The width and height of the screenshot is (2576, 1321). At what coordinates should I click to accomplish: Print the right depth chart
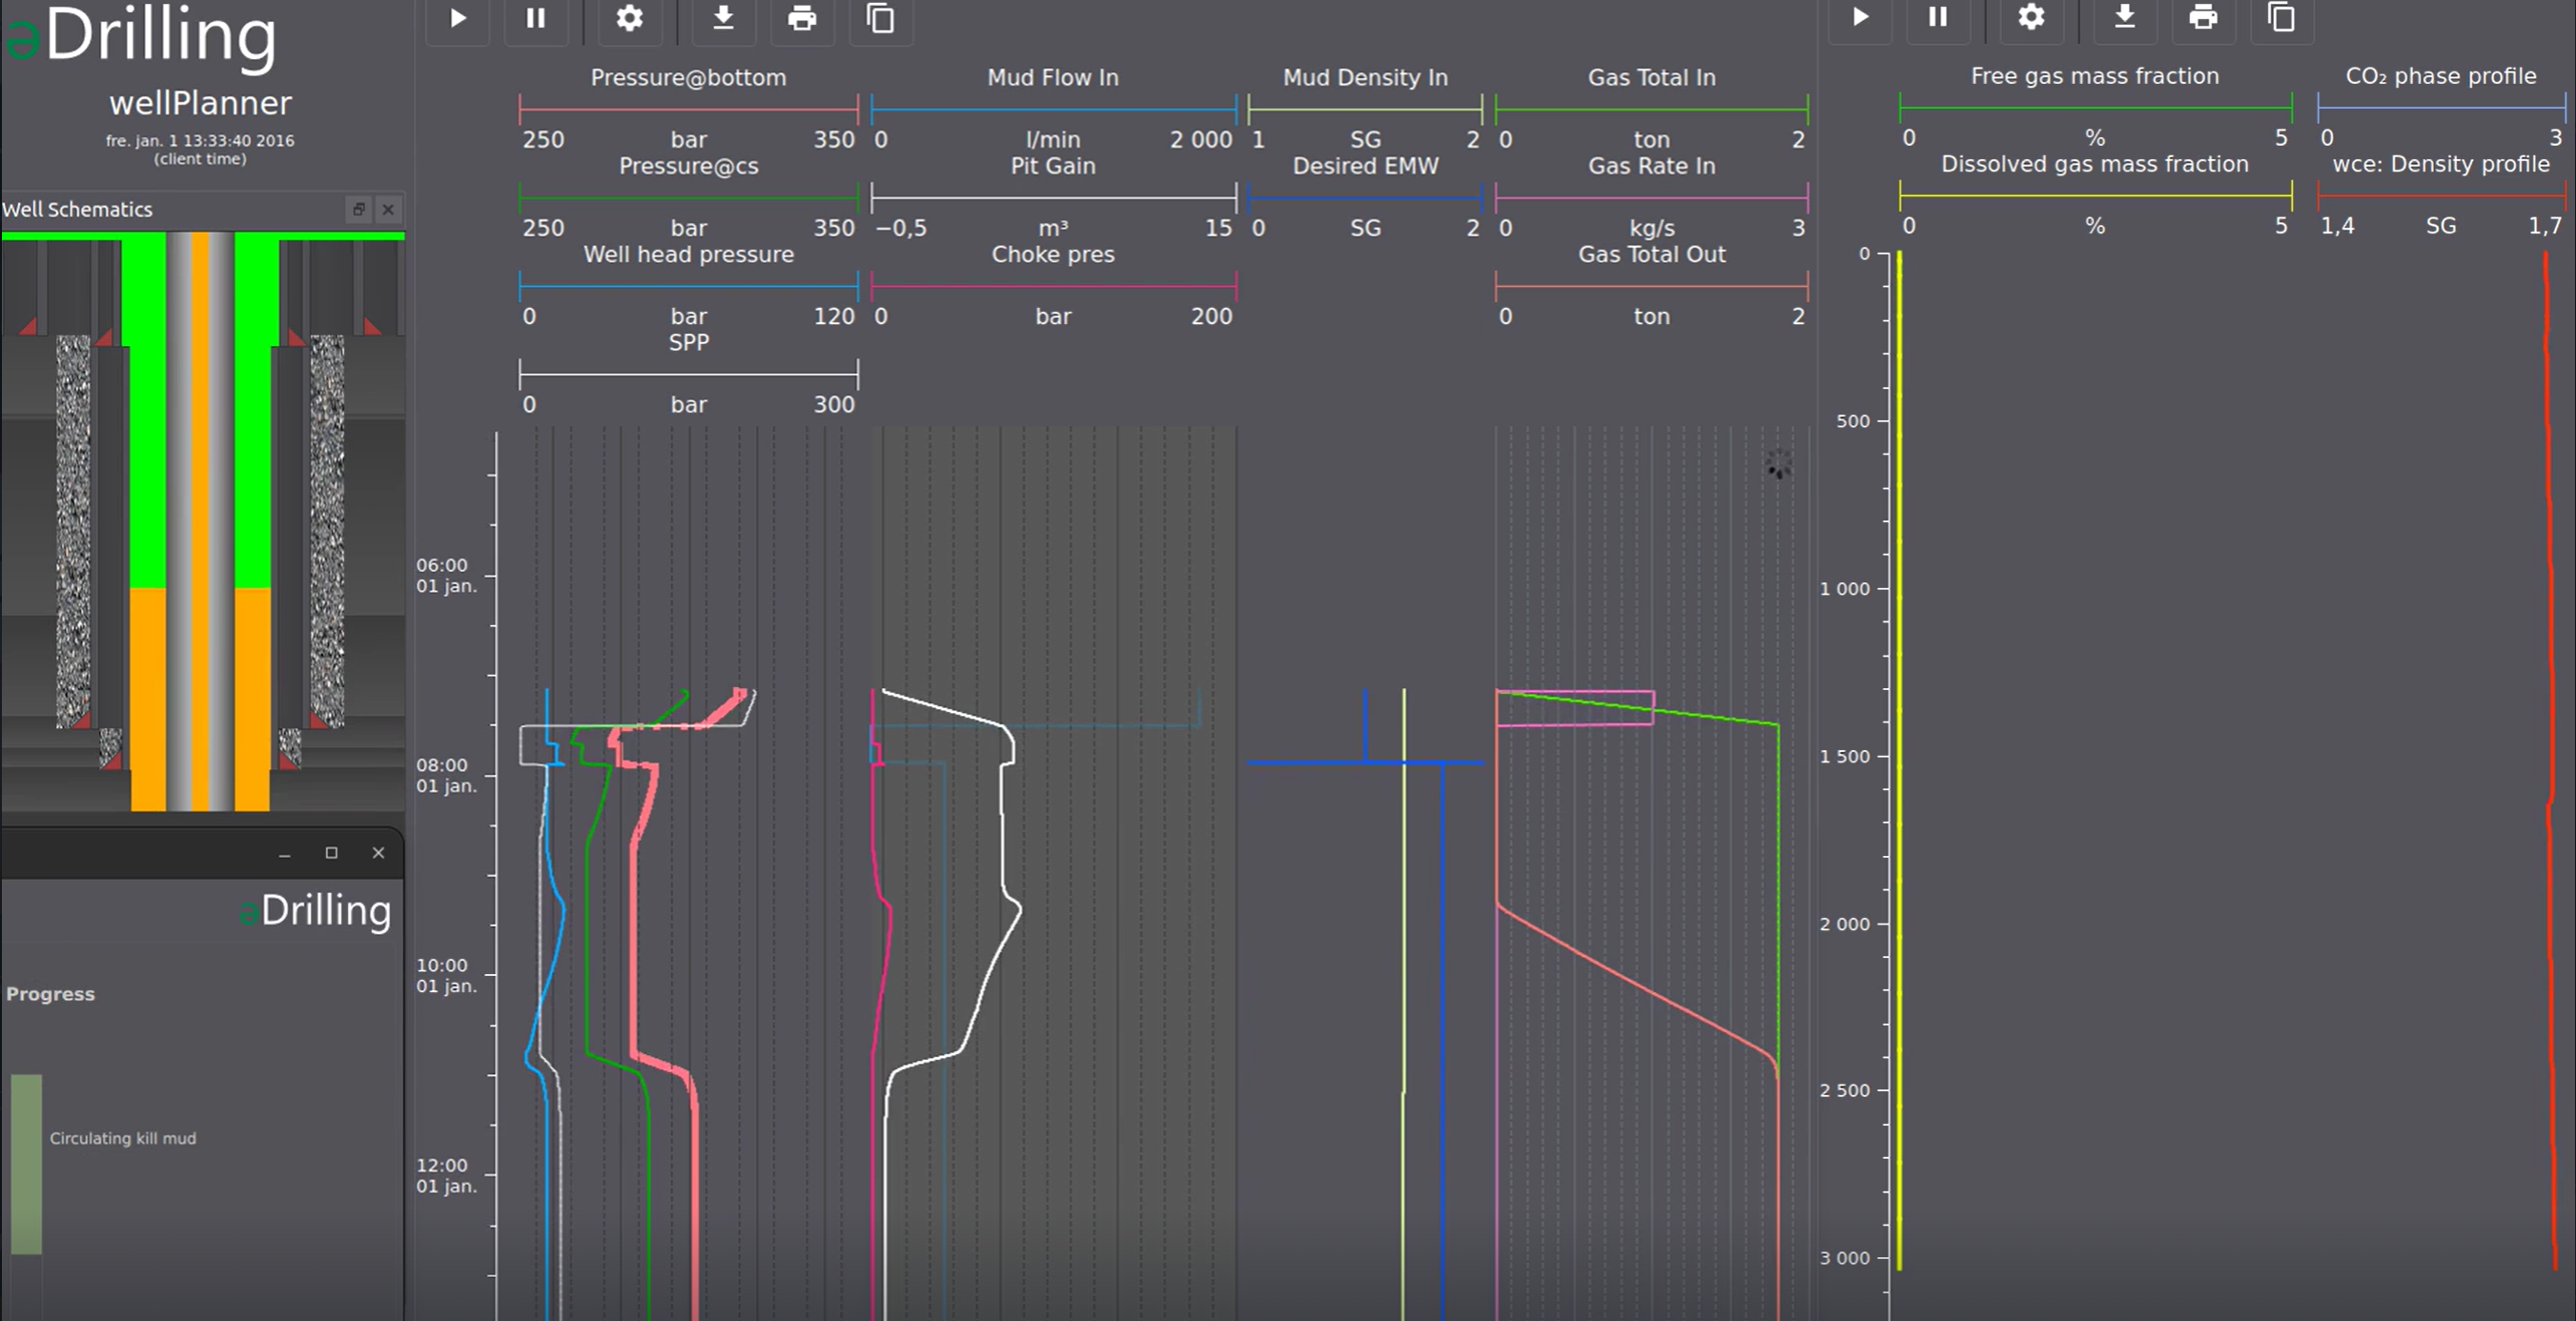pos(2203,17)
